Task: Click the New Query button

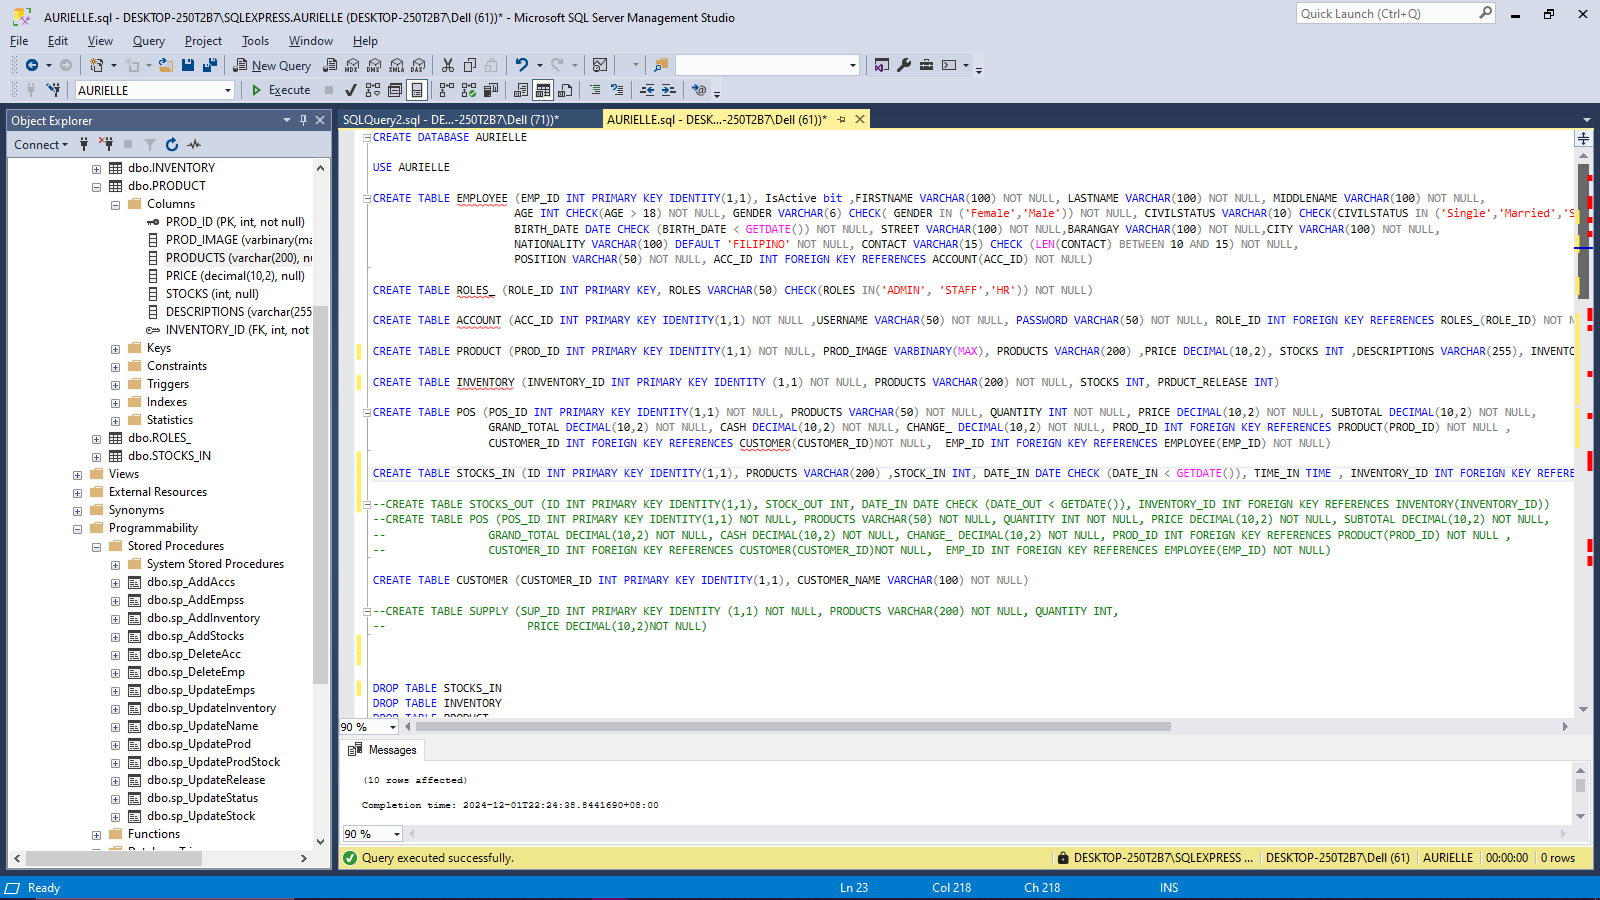Action: pos(272,65)
